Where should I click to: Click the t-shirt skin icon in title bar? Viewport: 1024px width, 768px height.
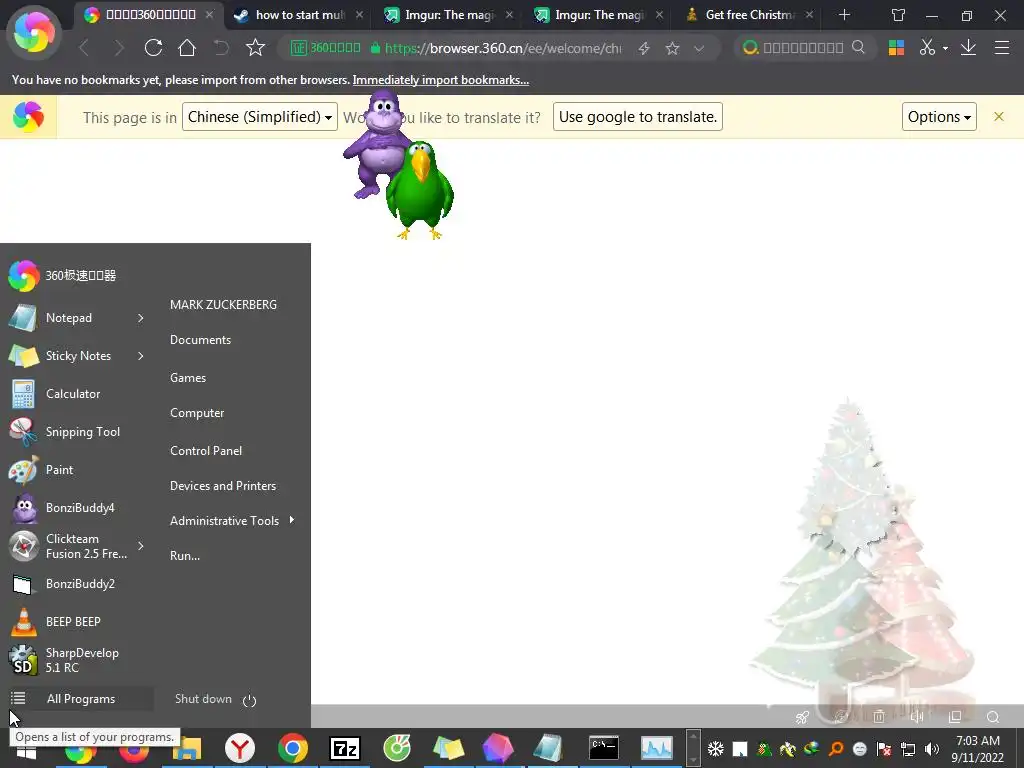[899, 15]
